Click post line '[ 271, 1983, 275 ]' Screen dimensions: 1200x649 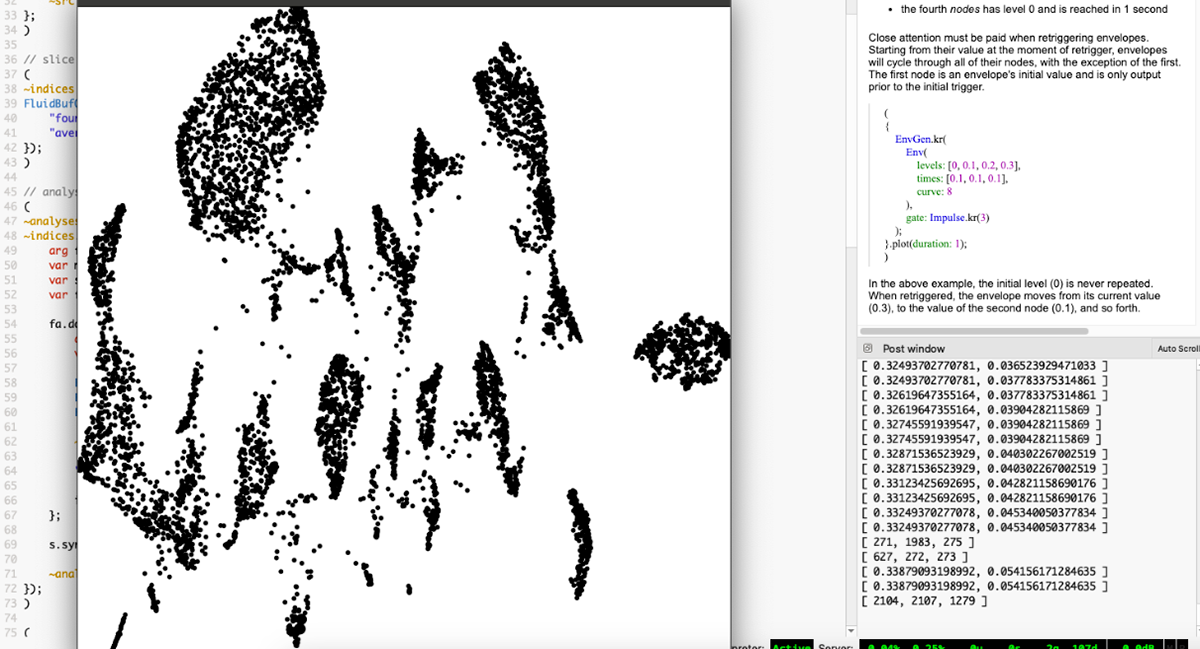[x=917, y=541]
